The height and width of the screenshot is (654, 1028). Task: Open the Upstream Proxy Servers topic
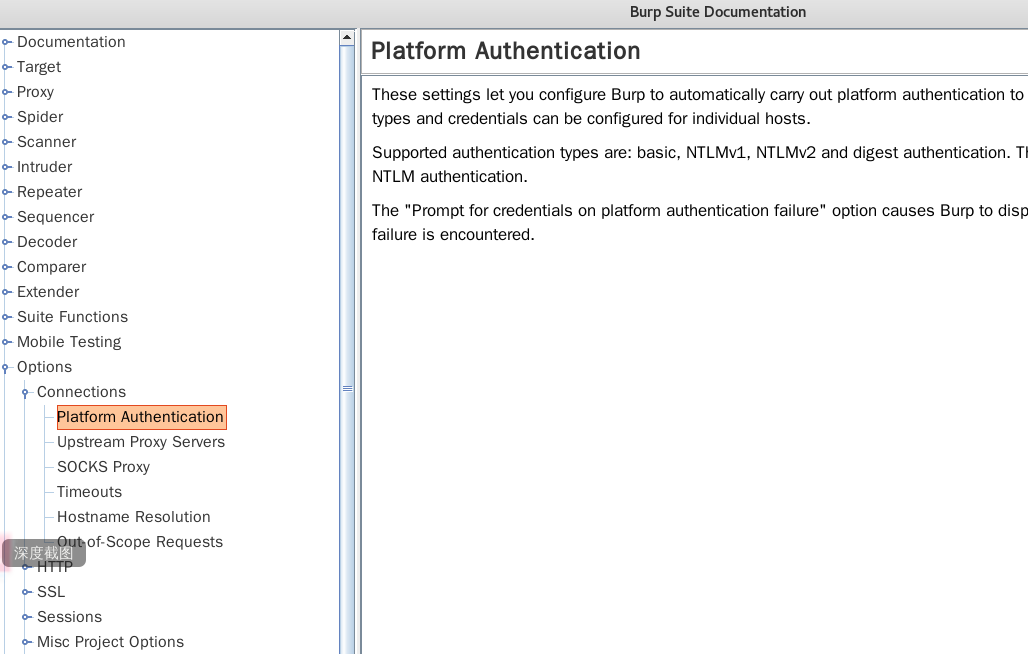tap(141, 442)
